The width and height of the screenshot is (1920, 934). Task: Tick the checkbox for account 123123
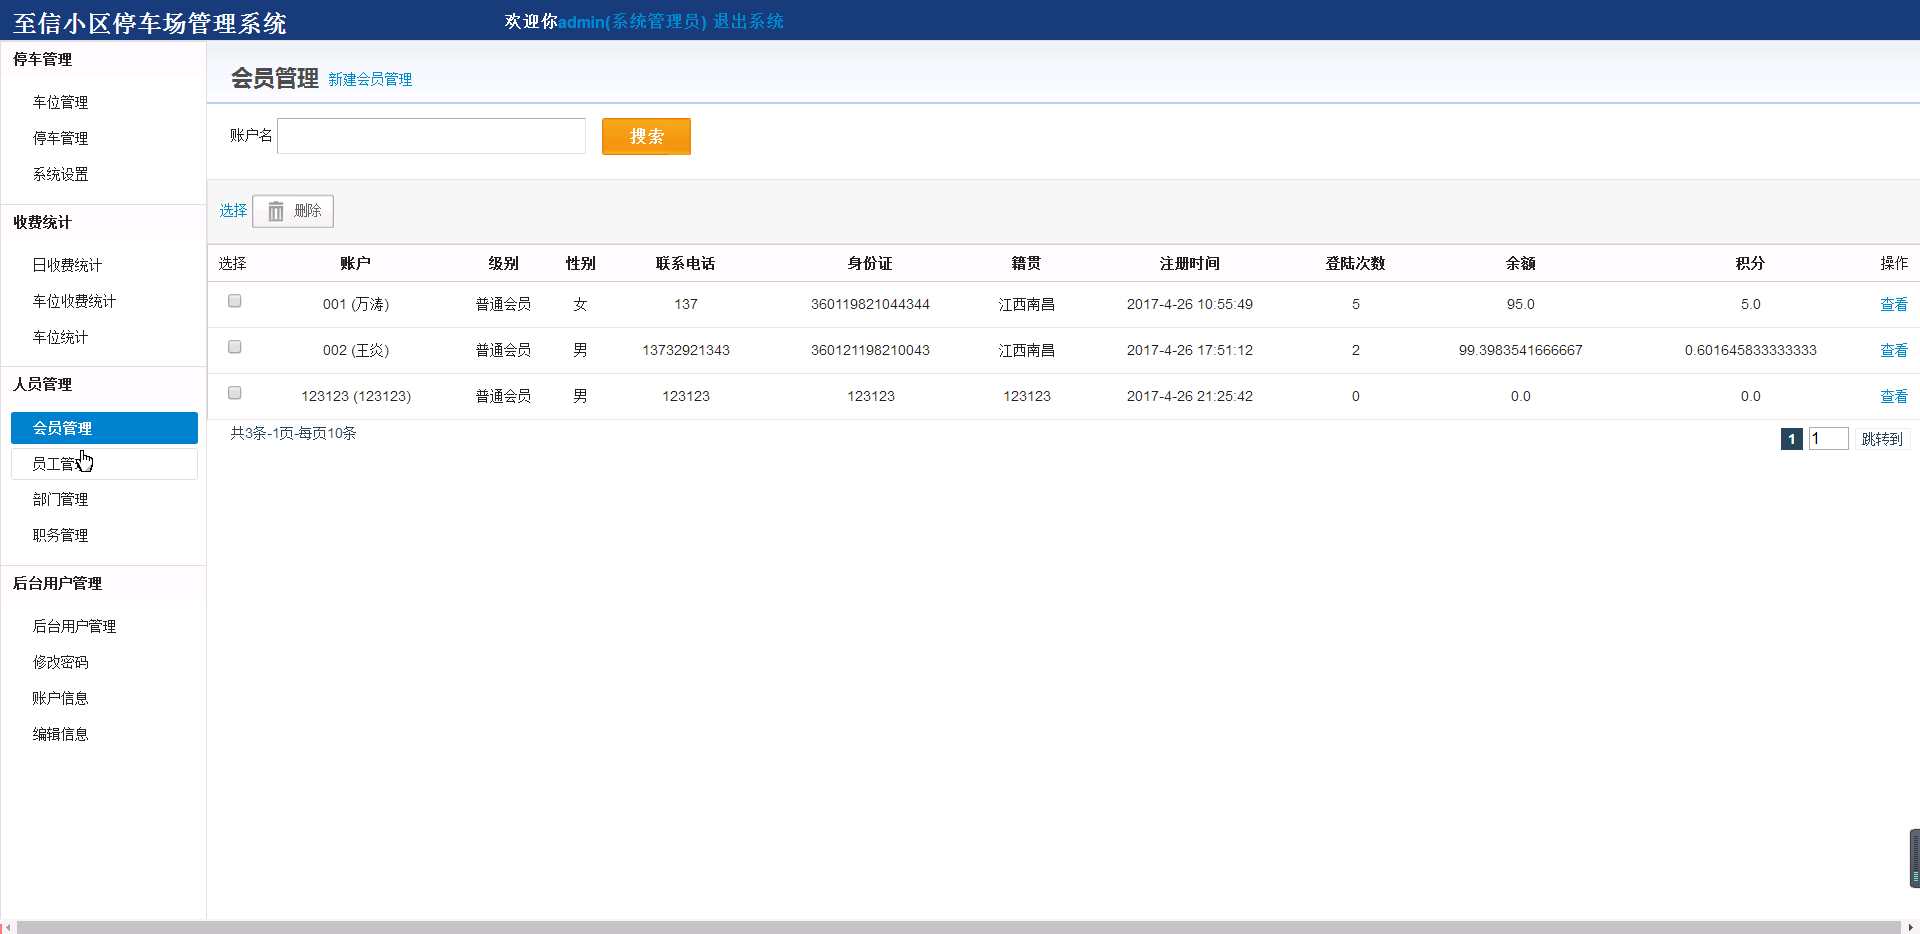(x=235, y=393)
